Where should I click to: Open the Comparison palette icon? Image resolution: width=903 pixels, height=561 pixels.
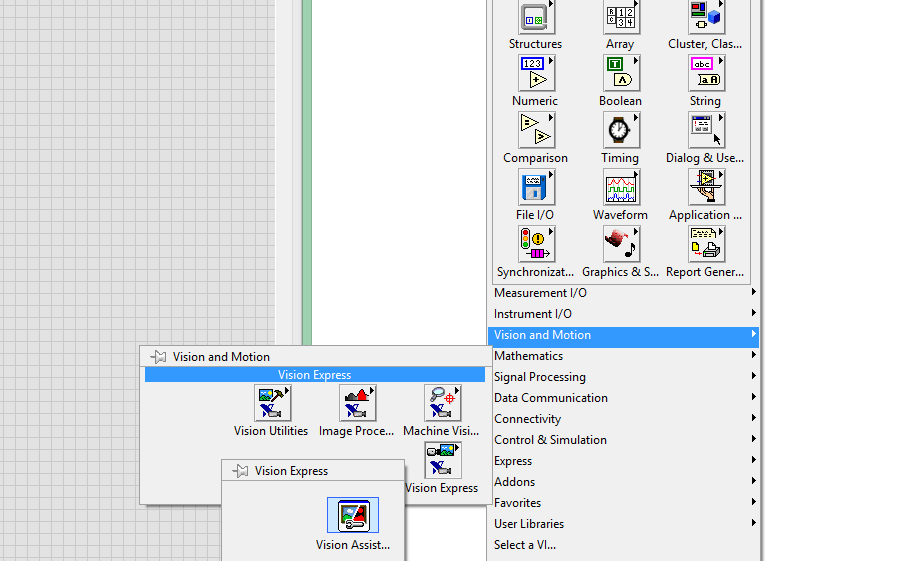point(536,130)
